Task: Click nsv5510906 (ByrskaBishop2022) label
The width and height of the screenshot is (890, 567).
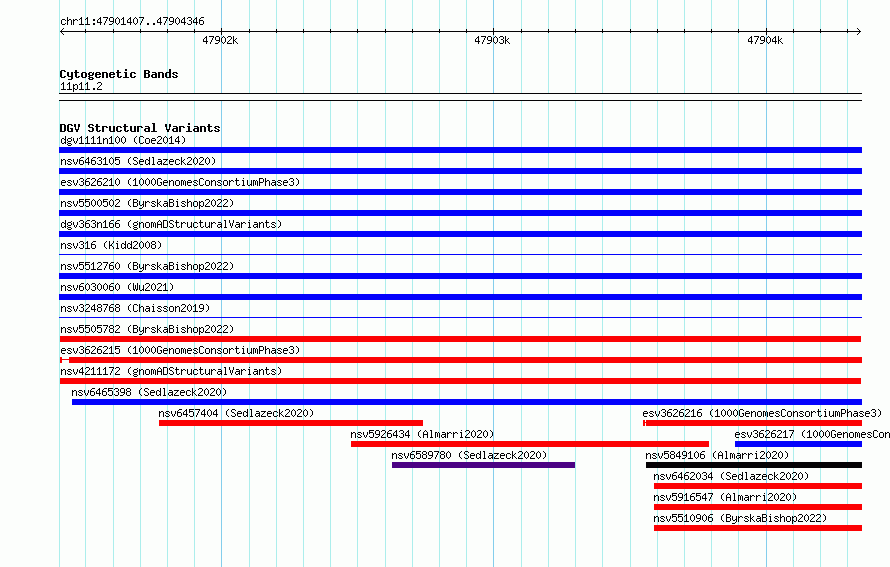Action: 740,518
